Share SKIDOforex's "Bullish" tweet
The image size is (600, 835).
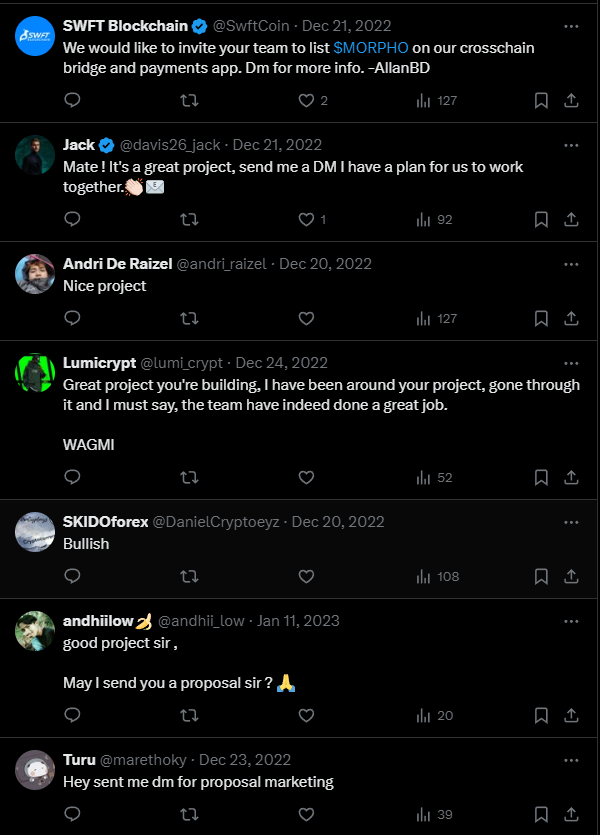click(571, 576)
